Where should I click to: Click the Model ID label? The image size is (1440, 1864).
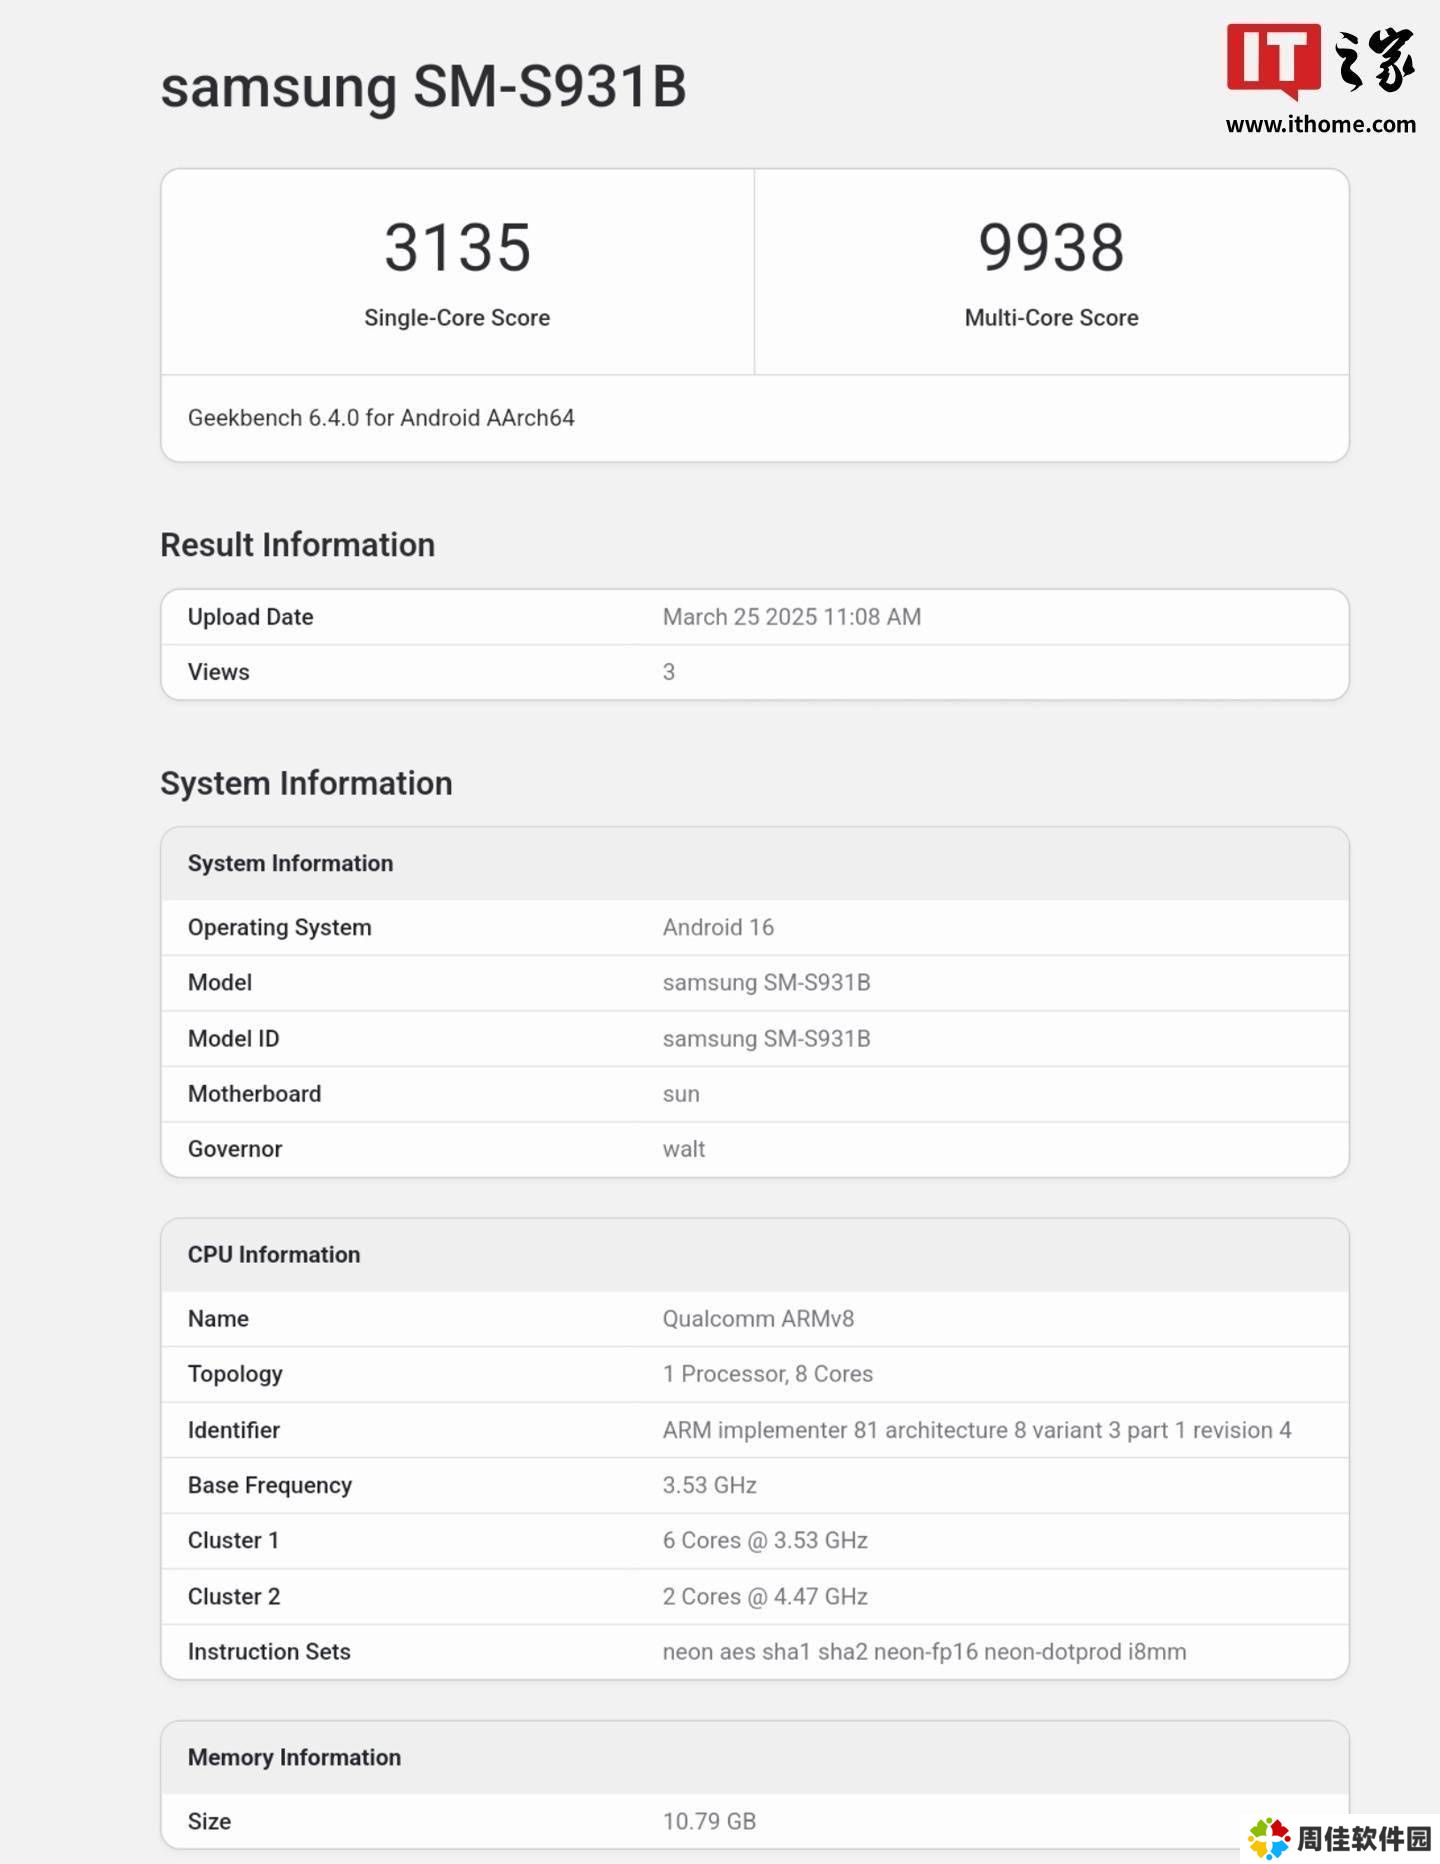(x=234, y=1039)
